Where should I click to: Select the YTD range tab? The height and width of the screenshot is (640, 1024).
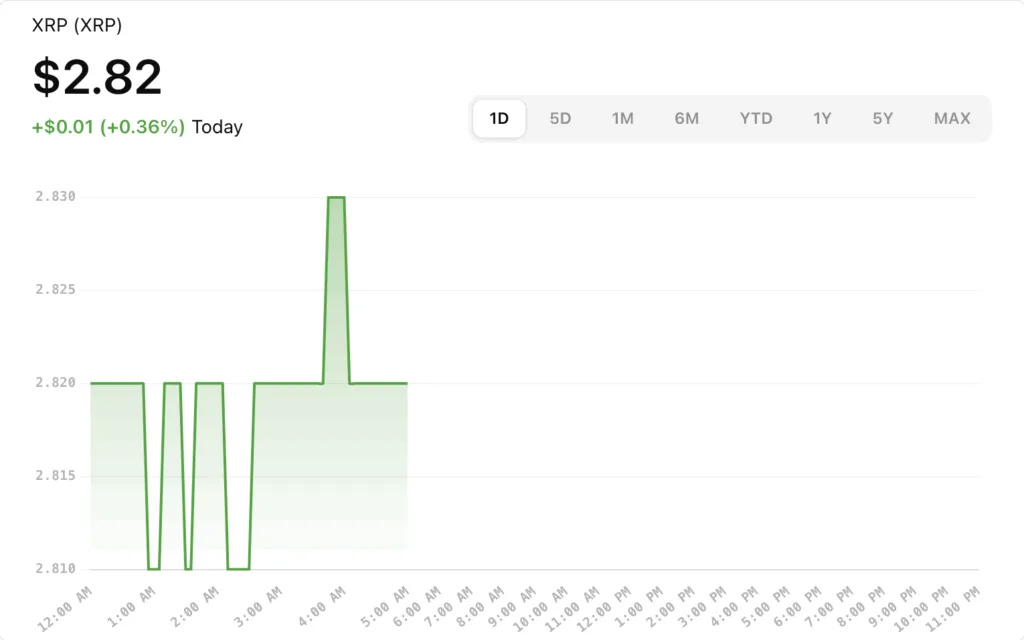(756, 118)
